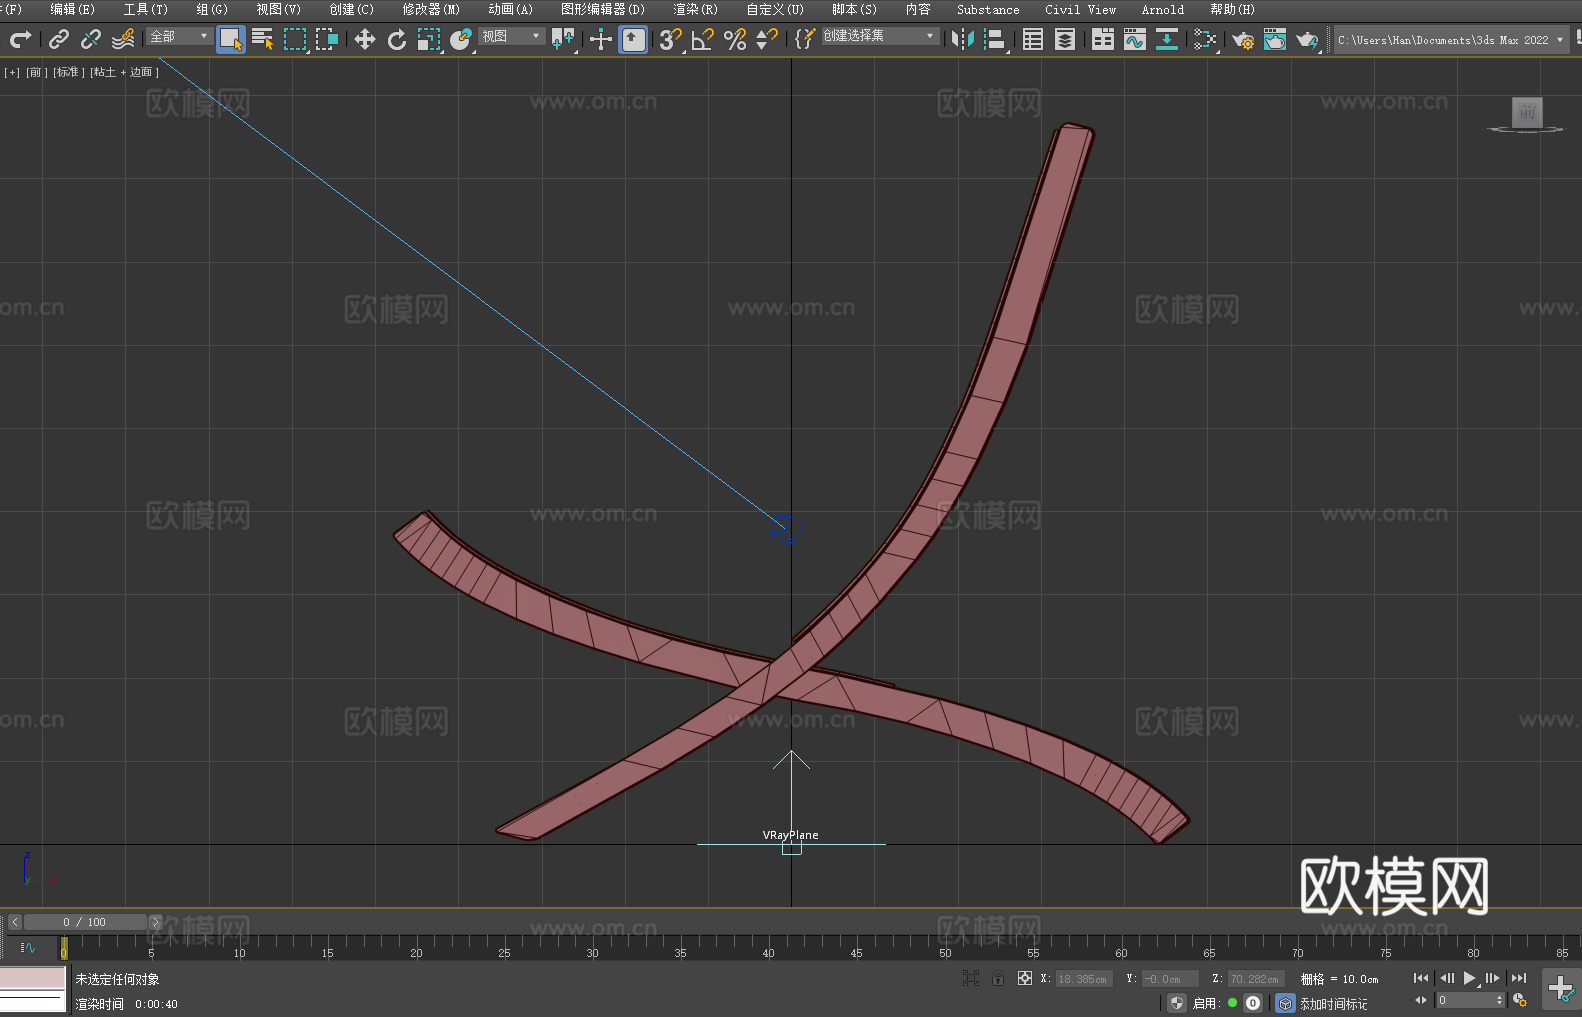The width and height of the screenshot is (1582, 1017).
Task: Toggle Absolute/Offset transform type-in mode
Action: click(x=1024, y=978)
